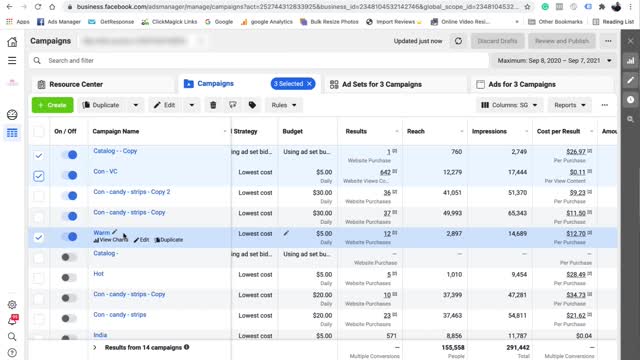Open the Hot campaign link
The image size is (640, 360).
(98, 273)
